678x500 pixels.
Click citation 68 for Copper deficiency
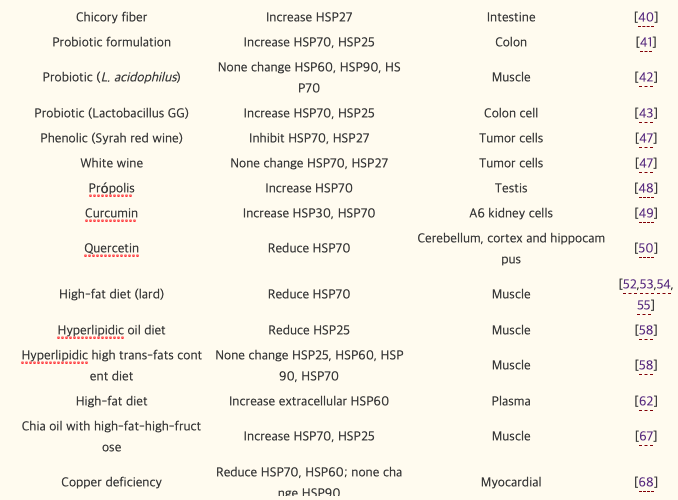pyautogui.click(x=646, y=482)
